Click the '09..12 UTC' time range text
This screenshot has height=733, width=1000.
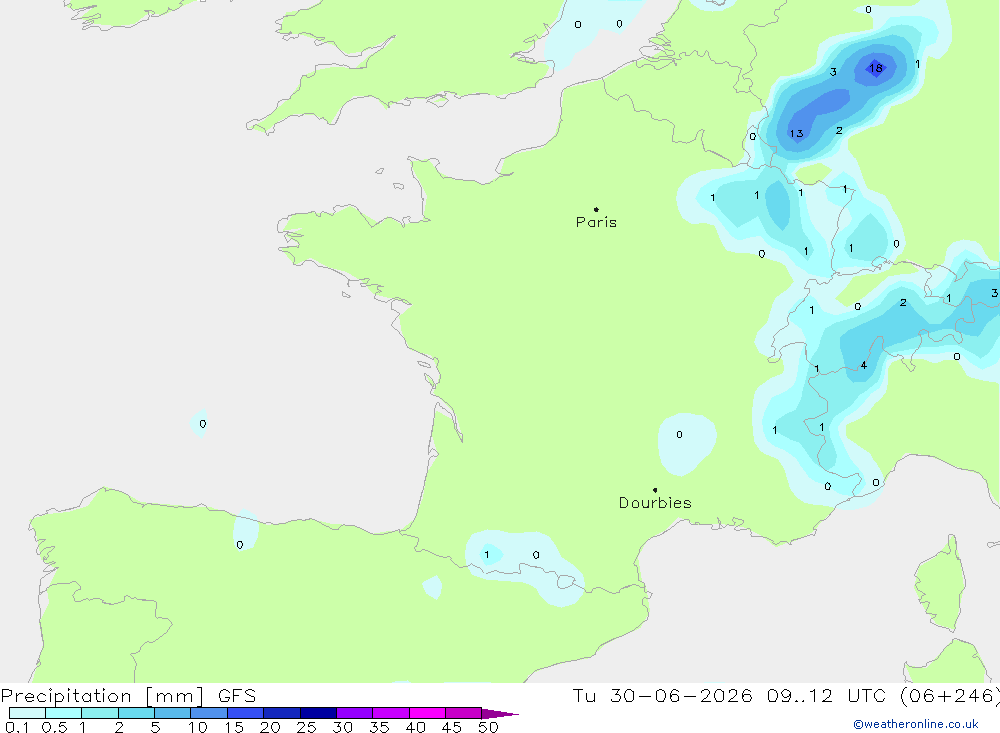827,696
